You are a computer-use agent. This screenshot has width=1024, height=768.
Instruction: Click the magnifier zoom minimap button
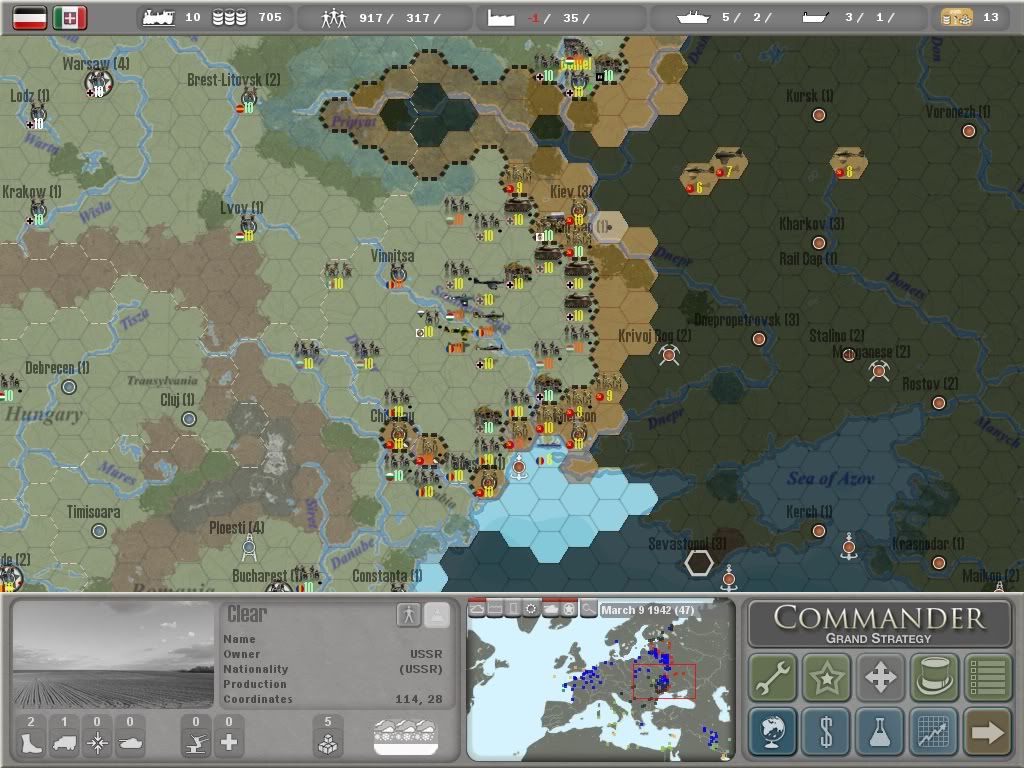[588, 609]
